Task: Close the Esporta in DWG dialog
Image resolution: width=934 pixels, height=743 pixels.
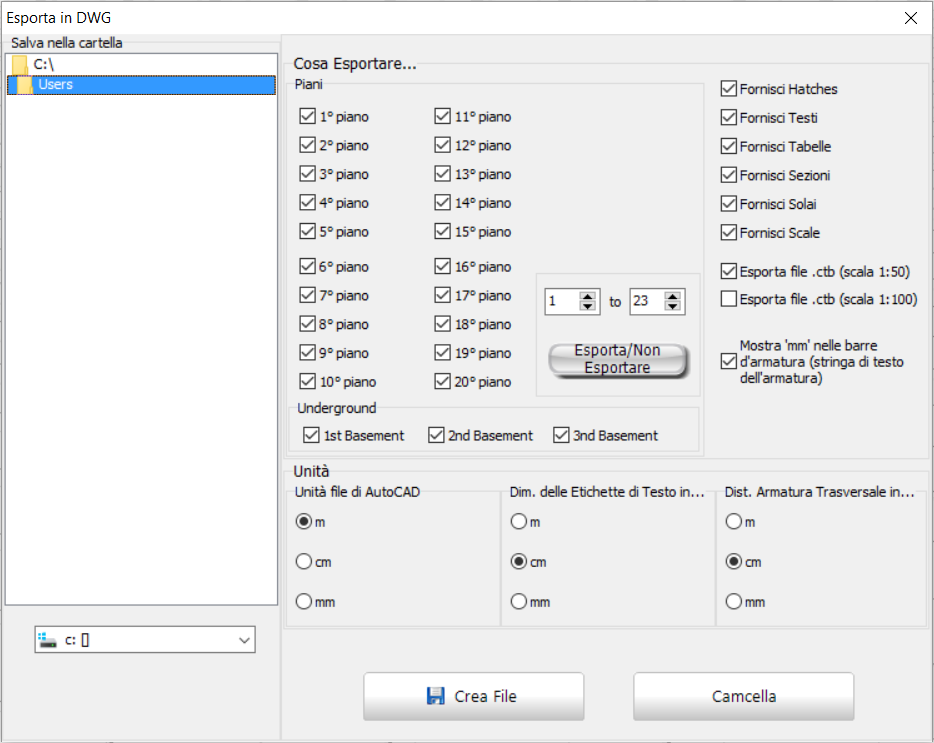Action: (x=910, y=18)
